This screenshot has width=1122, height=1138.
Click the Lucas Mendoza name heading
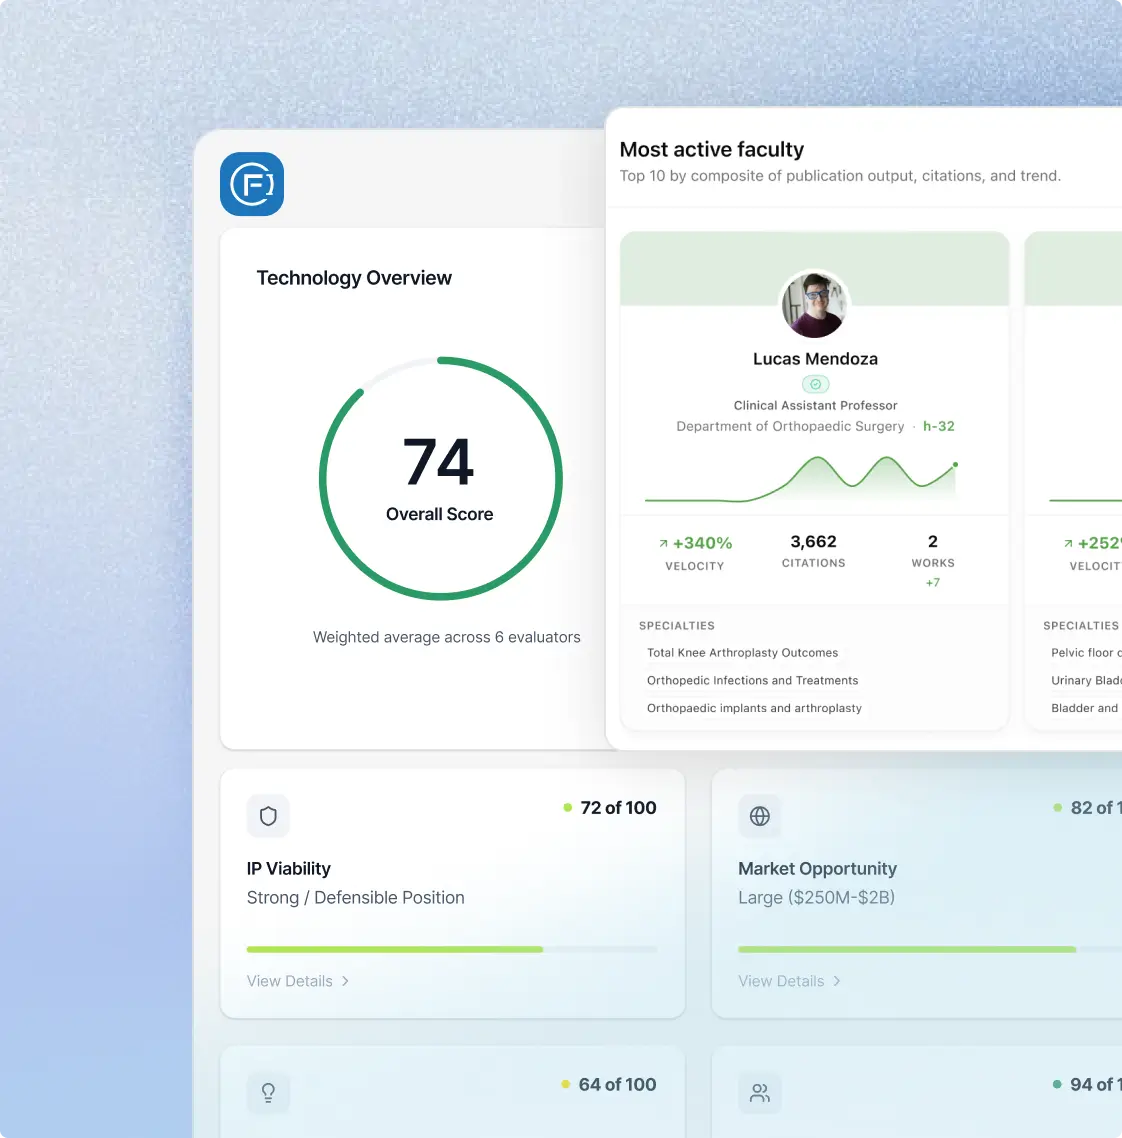[815, 359]
